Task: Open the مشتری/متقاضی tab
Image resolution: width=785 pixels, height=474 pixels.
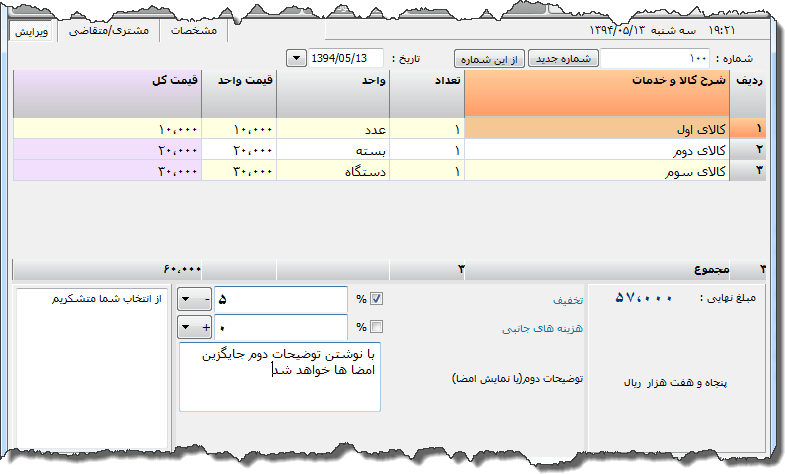Action: [x=108, y=31]
